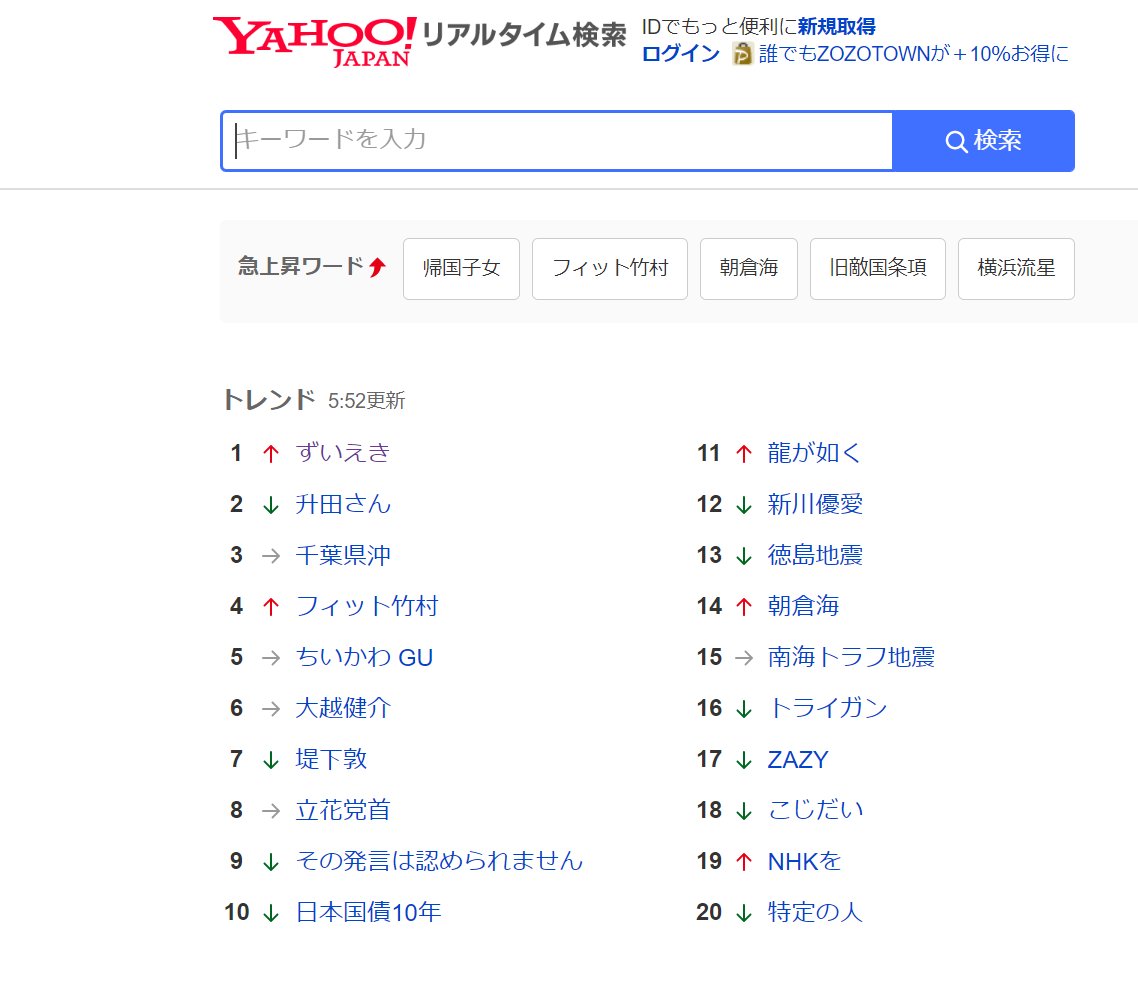Image resolution: width=1138 pixels, height=981 pixels.
Task: Open trend rank 17 ZAZY
Action: [798, 759]
